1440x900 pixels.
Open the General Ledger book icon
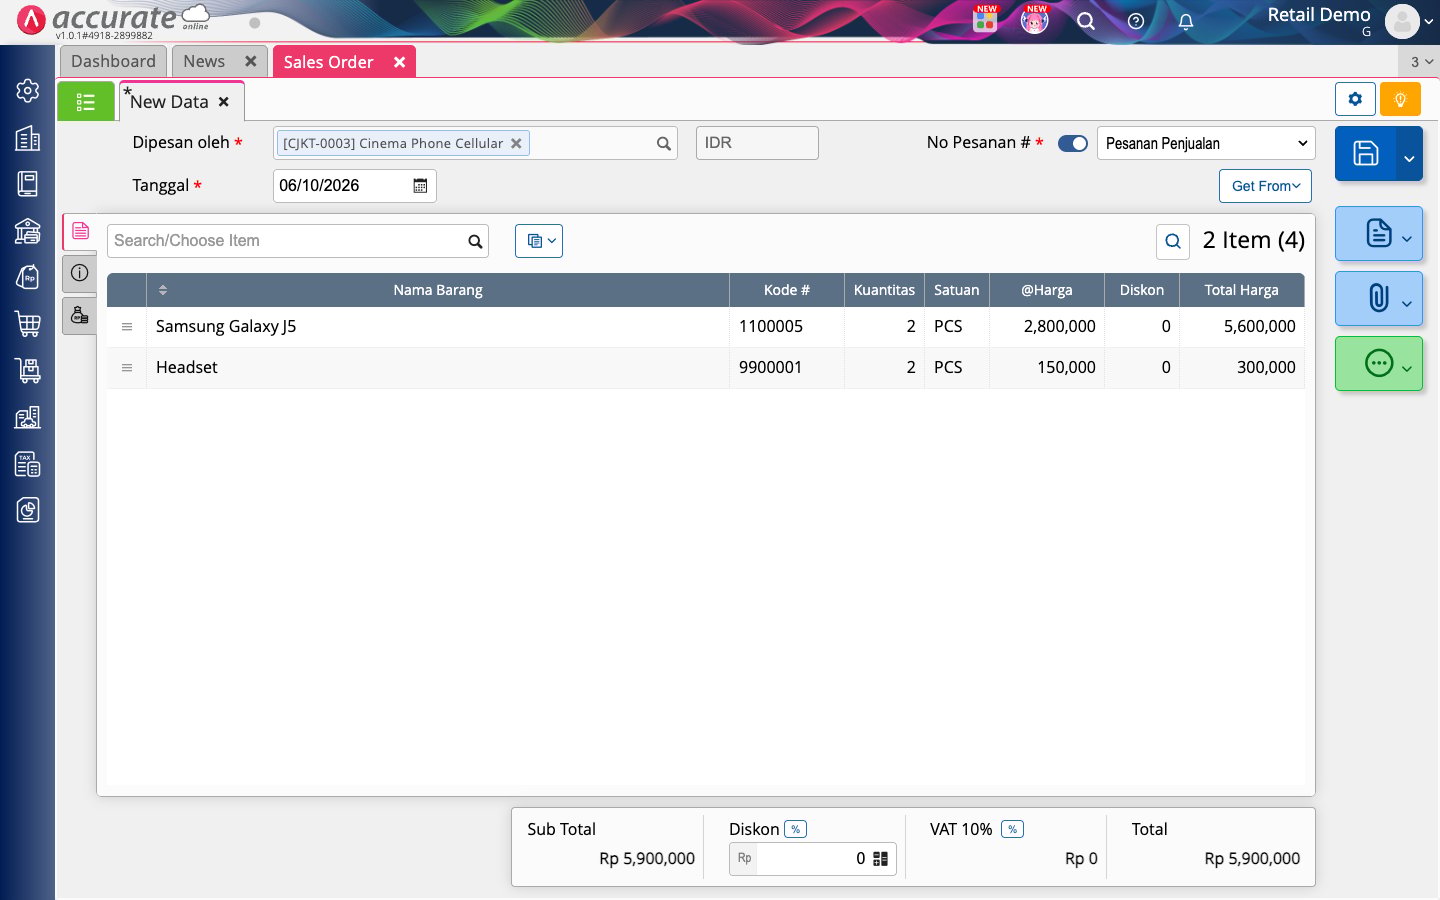coord(28,184)
